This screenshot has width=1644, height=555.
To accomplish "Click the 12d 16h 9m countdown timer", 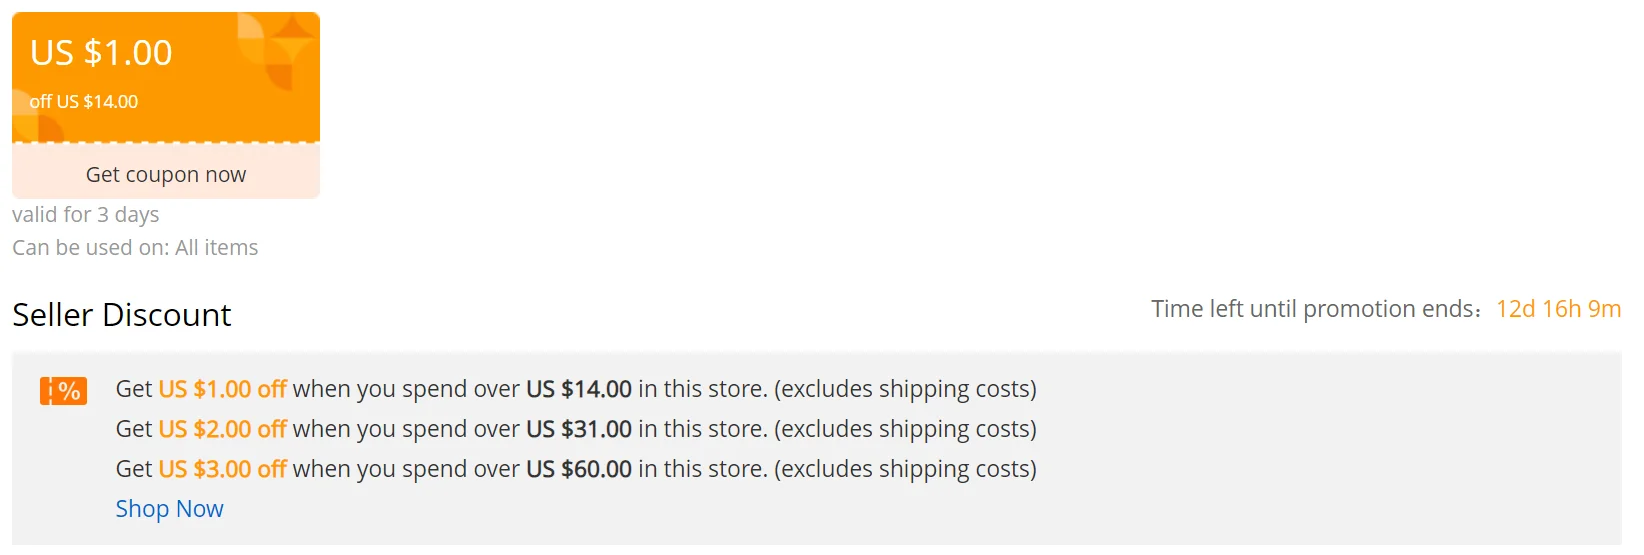I will pyautogui.click(x=1558, y=309).
